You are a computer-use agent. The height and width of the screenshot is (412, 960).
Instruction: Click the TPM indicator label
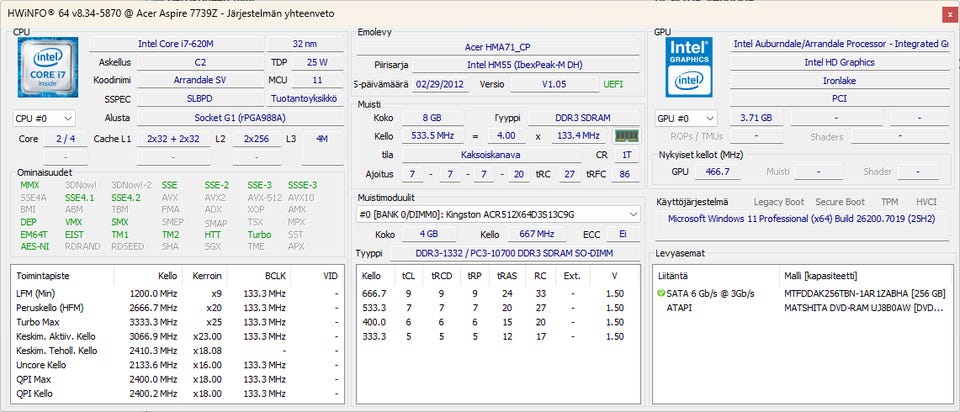point(888,202)
